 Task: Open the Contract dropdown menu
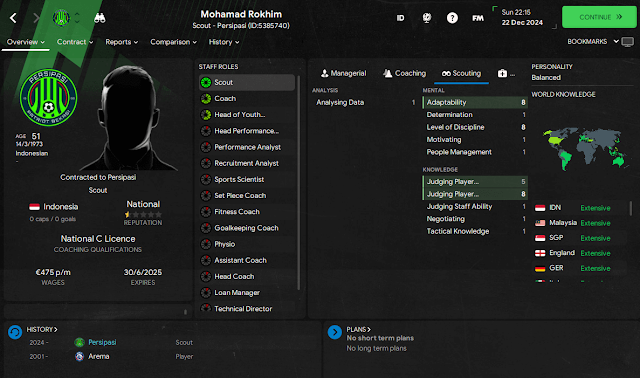pyautogui.click(x=75, y=42)
